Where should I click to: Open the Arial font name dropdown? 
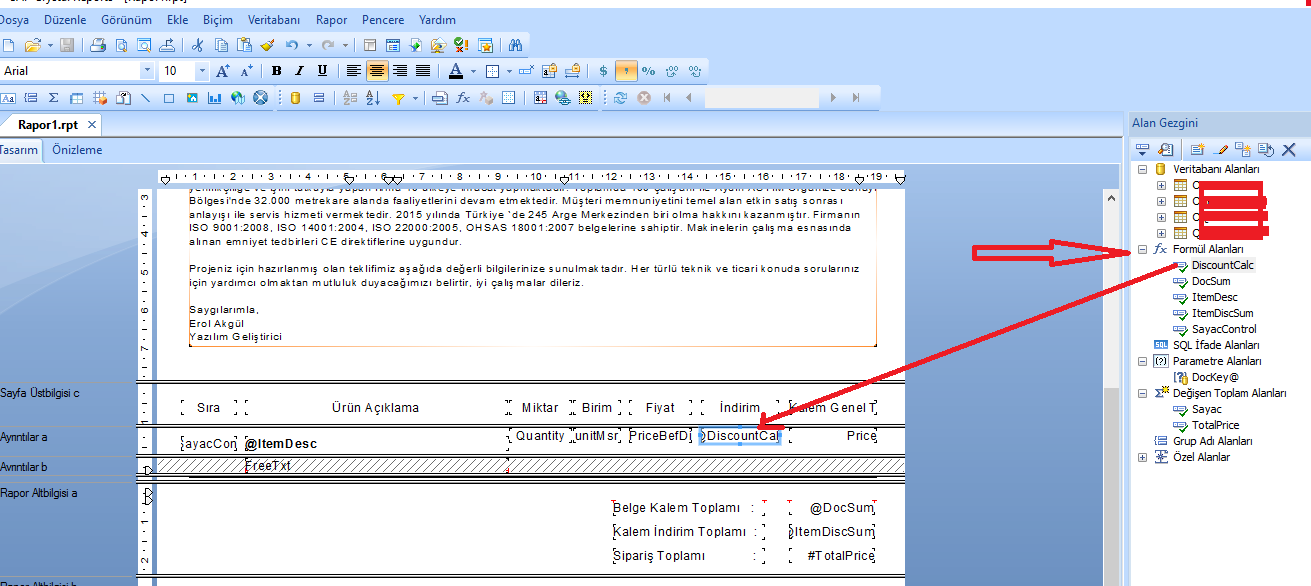(x=147, y=71)
